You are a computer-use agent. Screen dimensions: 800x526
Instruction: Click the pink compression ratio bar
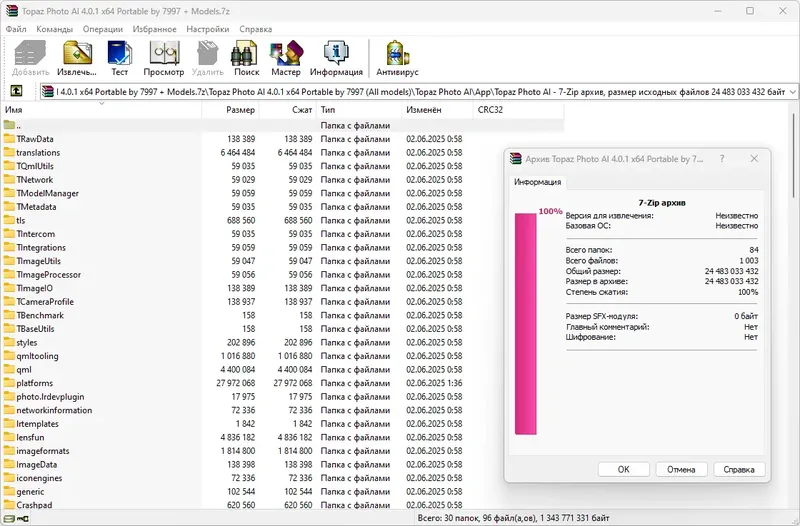click(x=526, y=323)
